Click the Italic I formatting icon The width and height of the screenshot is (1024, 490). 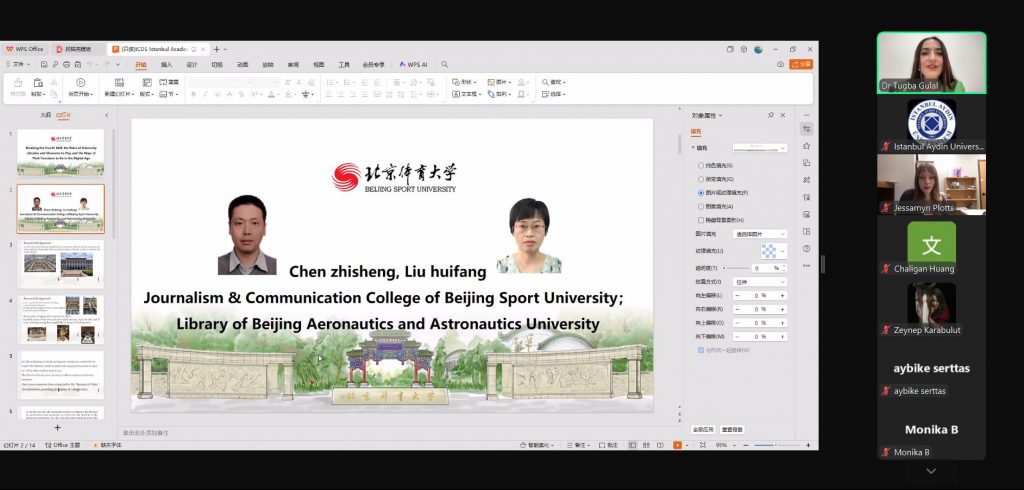click(205, 95)
